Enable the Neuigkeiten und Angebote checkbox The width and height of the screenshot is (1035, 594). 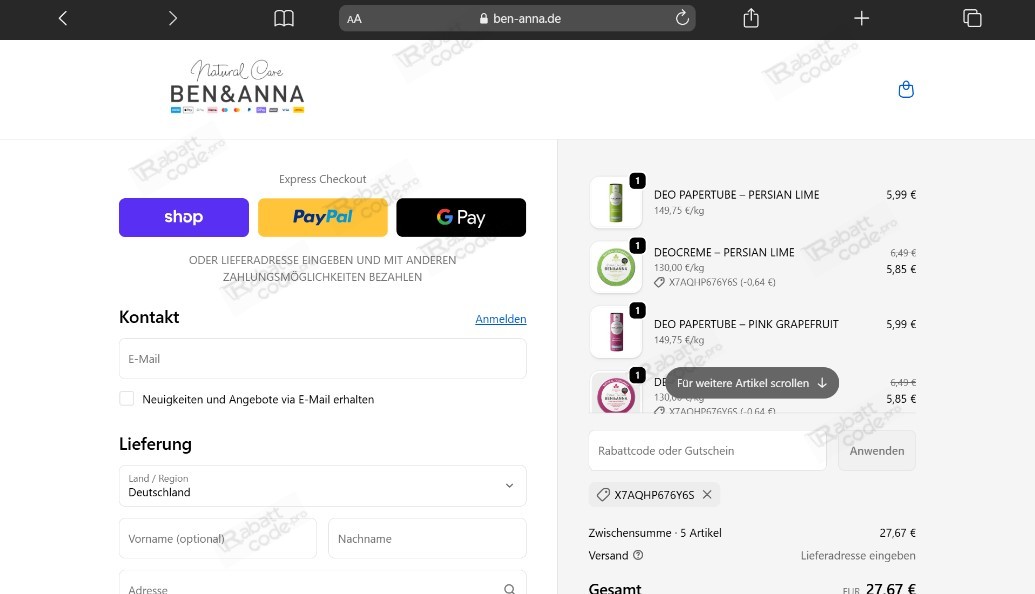[127, 398]
